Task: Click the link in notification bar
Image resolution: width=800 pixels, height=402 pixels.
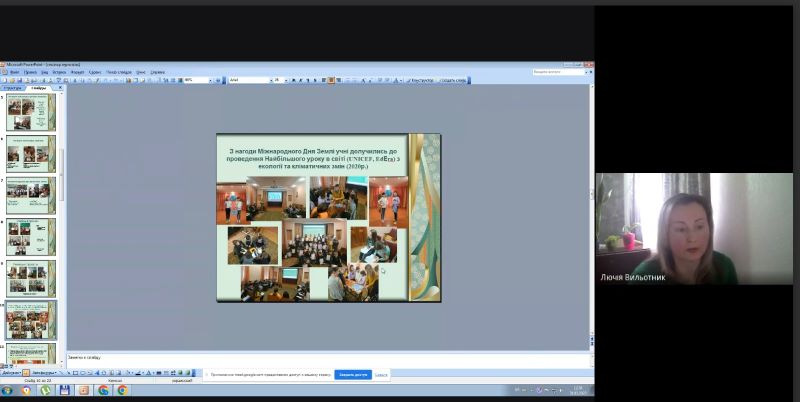Action: 381,375
